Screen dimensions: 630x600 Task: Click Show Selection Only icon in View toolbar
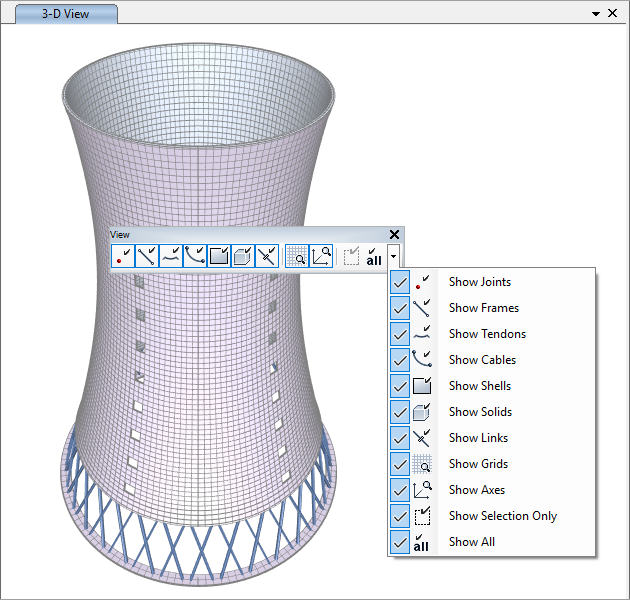pos(351,256)
